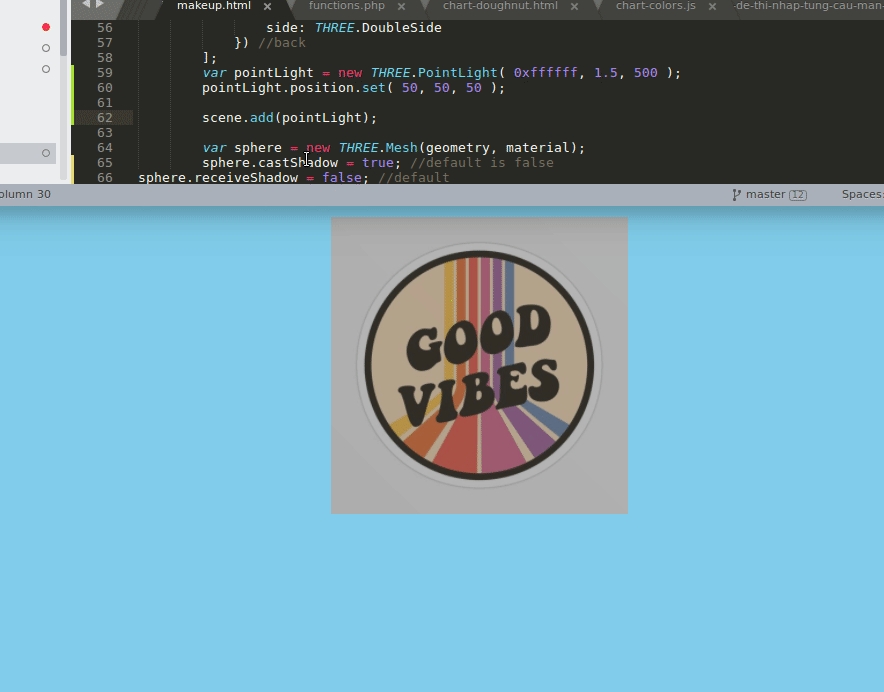Select the makeup.html tab
Screen dimensions: 884x692
tap(213, 6)
